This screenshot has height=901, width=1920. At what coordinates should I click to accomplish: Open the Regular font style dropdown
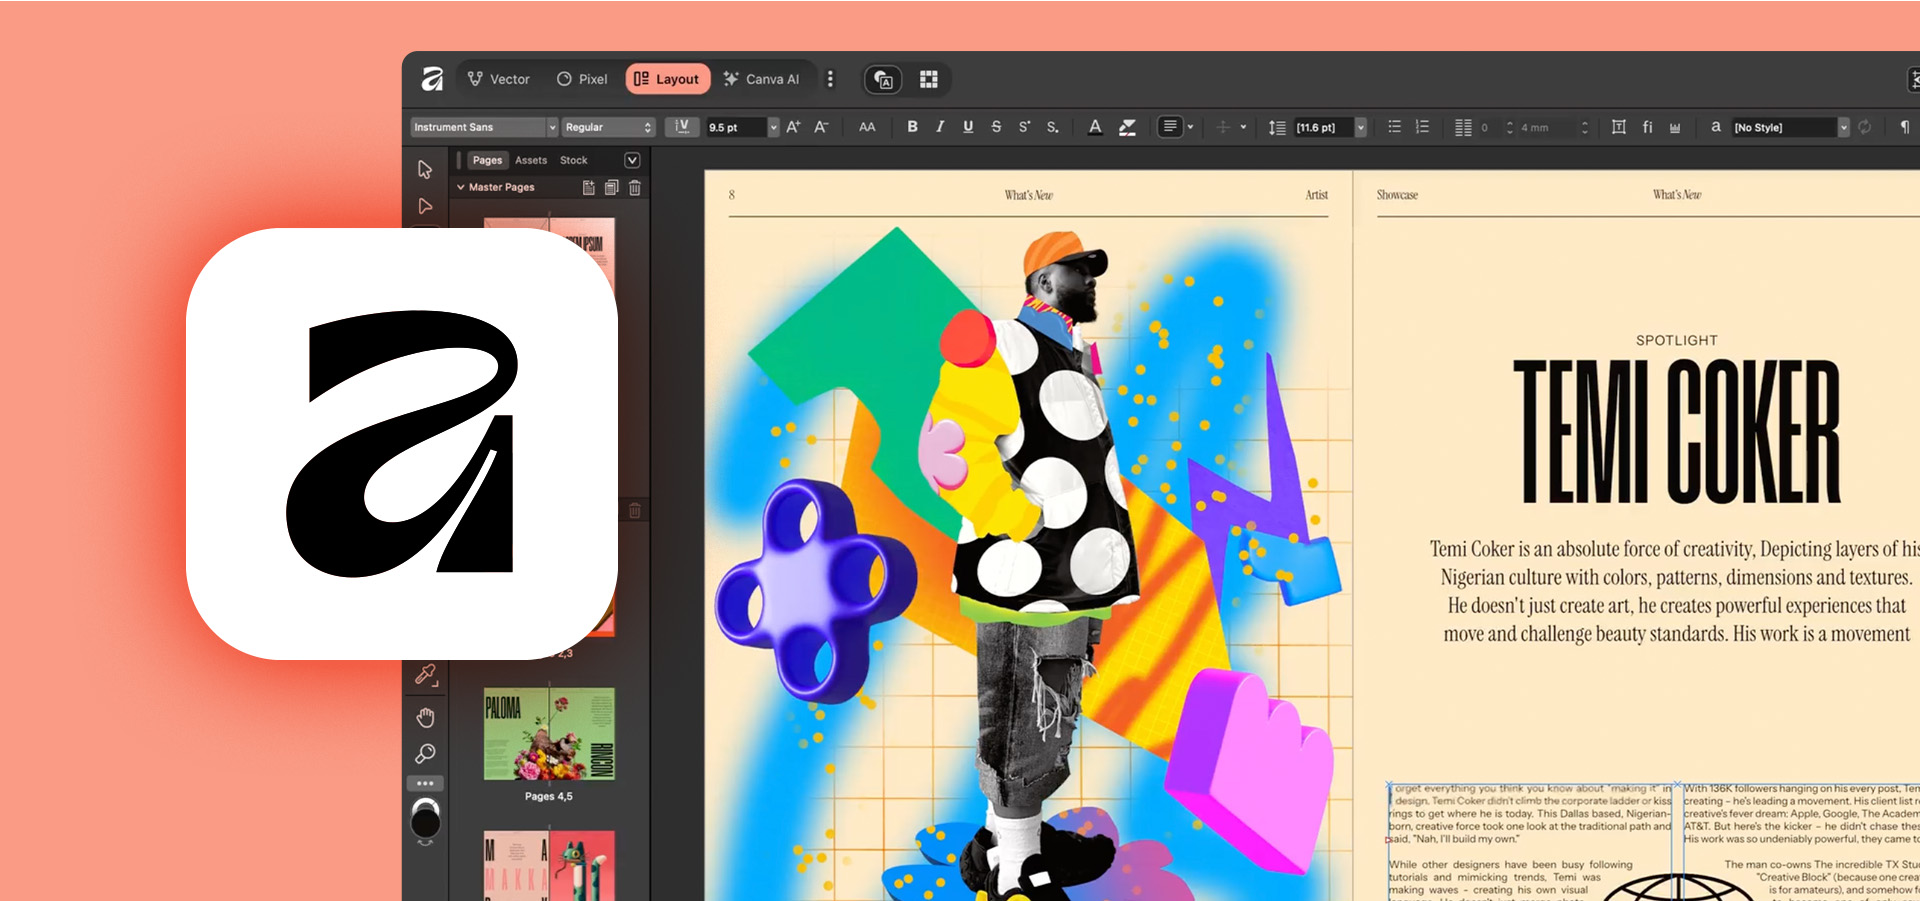(x=608, y=127)
